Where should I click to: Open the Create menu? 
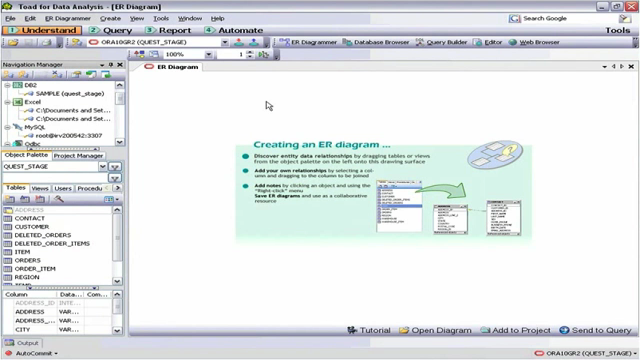click(x=110, y=18)
